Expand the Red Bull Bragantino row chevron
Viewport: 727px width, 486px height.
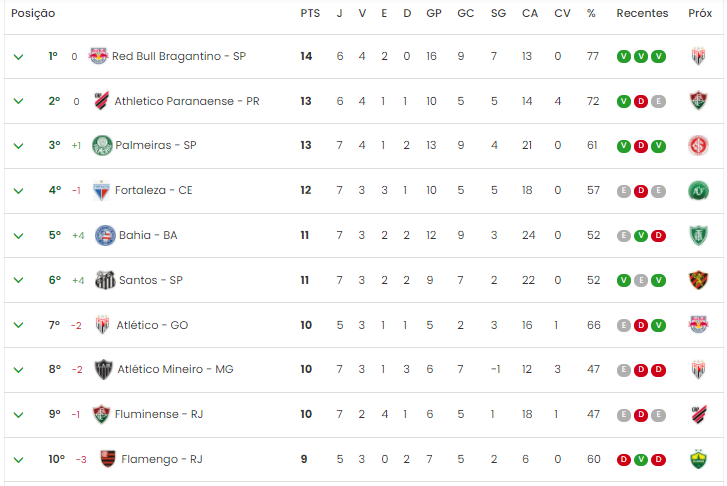19,57
